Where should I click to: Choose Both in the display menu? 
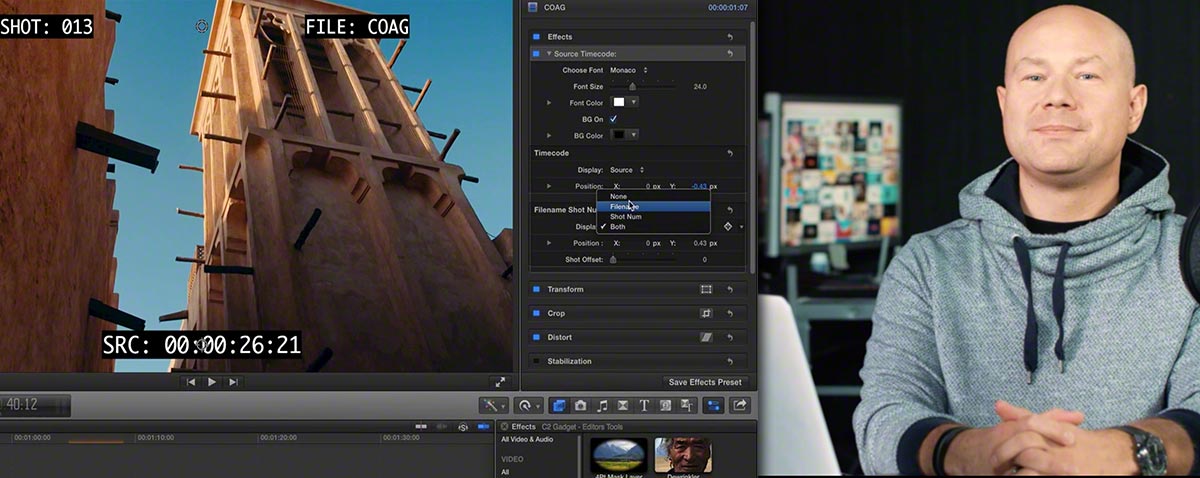(653, 227)
